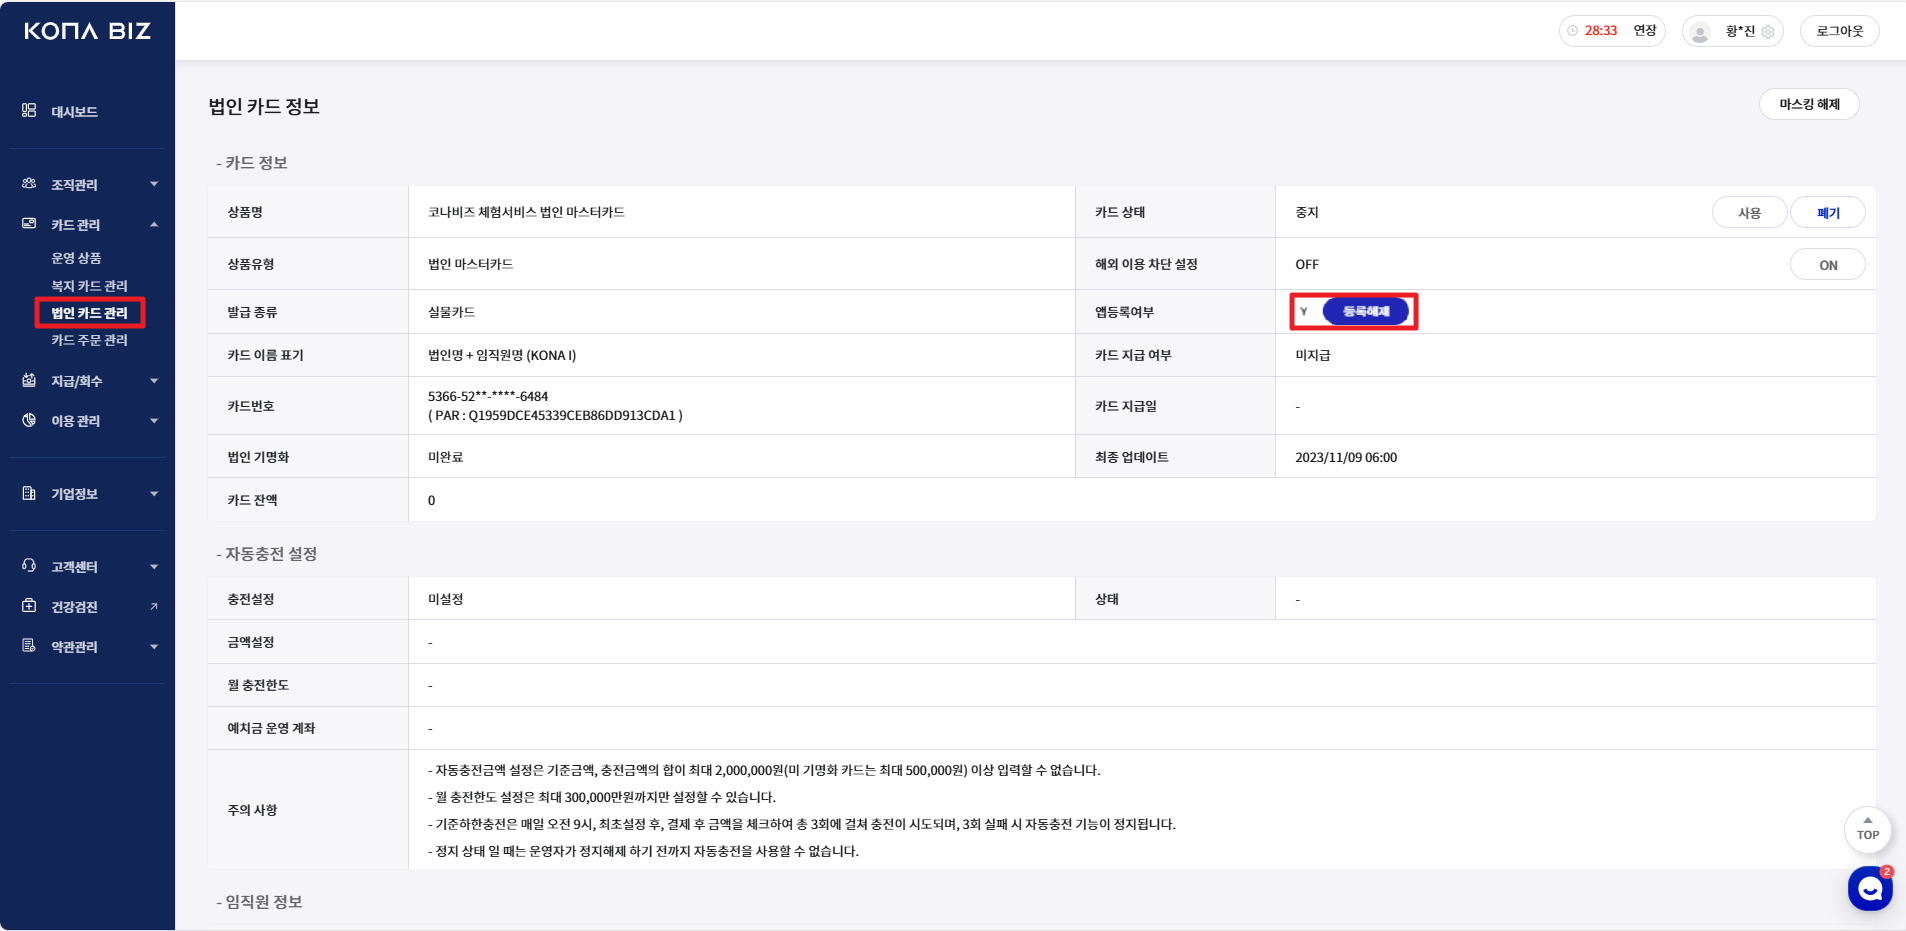Screen dimensions: 1906x931
Task: Open the 대시보드 menu item
Action: (x=74, y=112)
